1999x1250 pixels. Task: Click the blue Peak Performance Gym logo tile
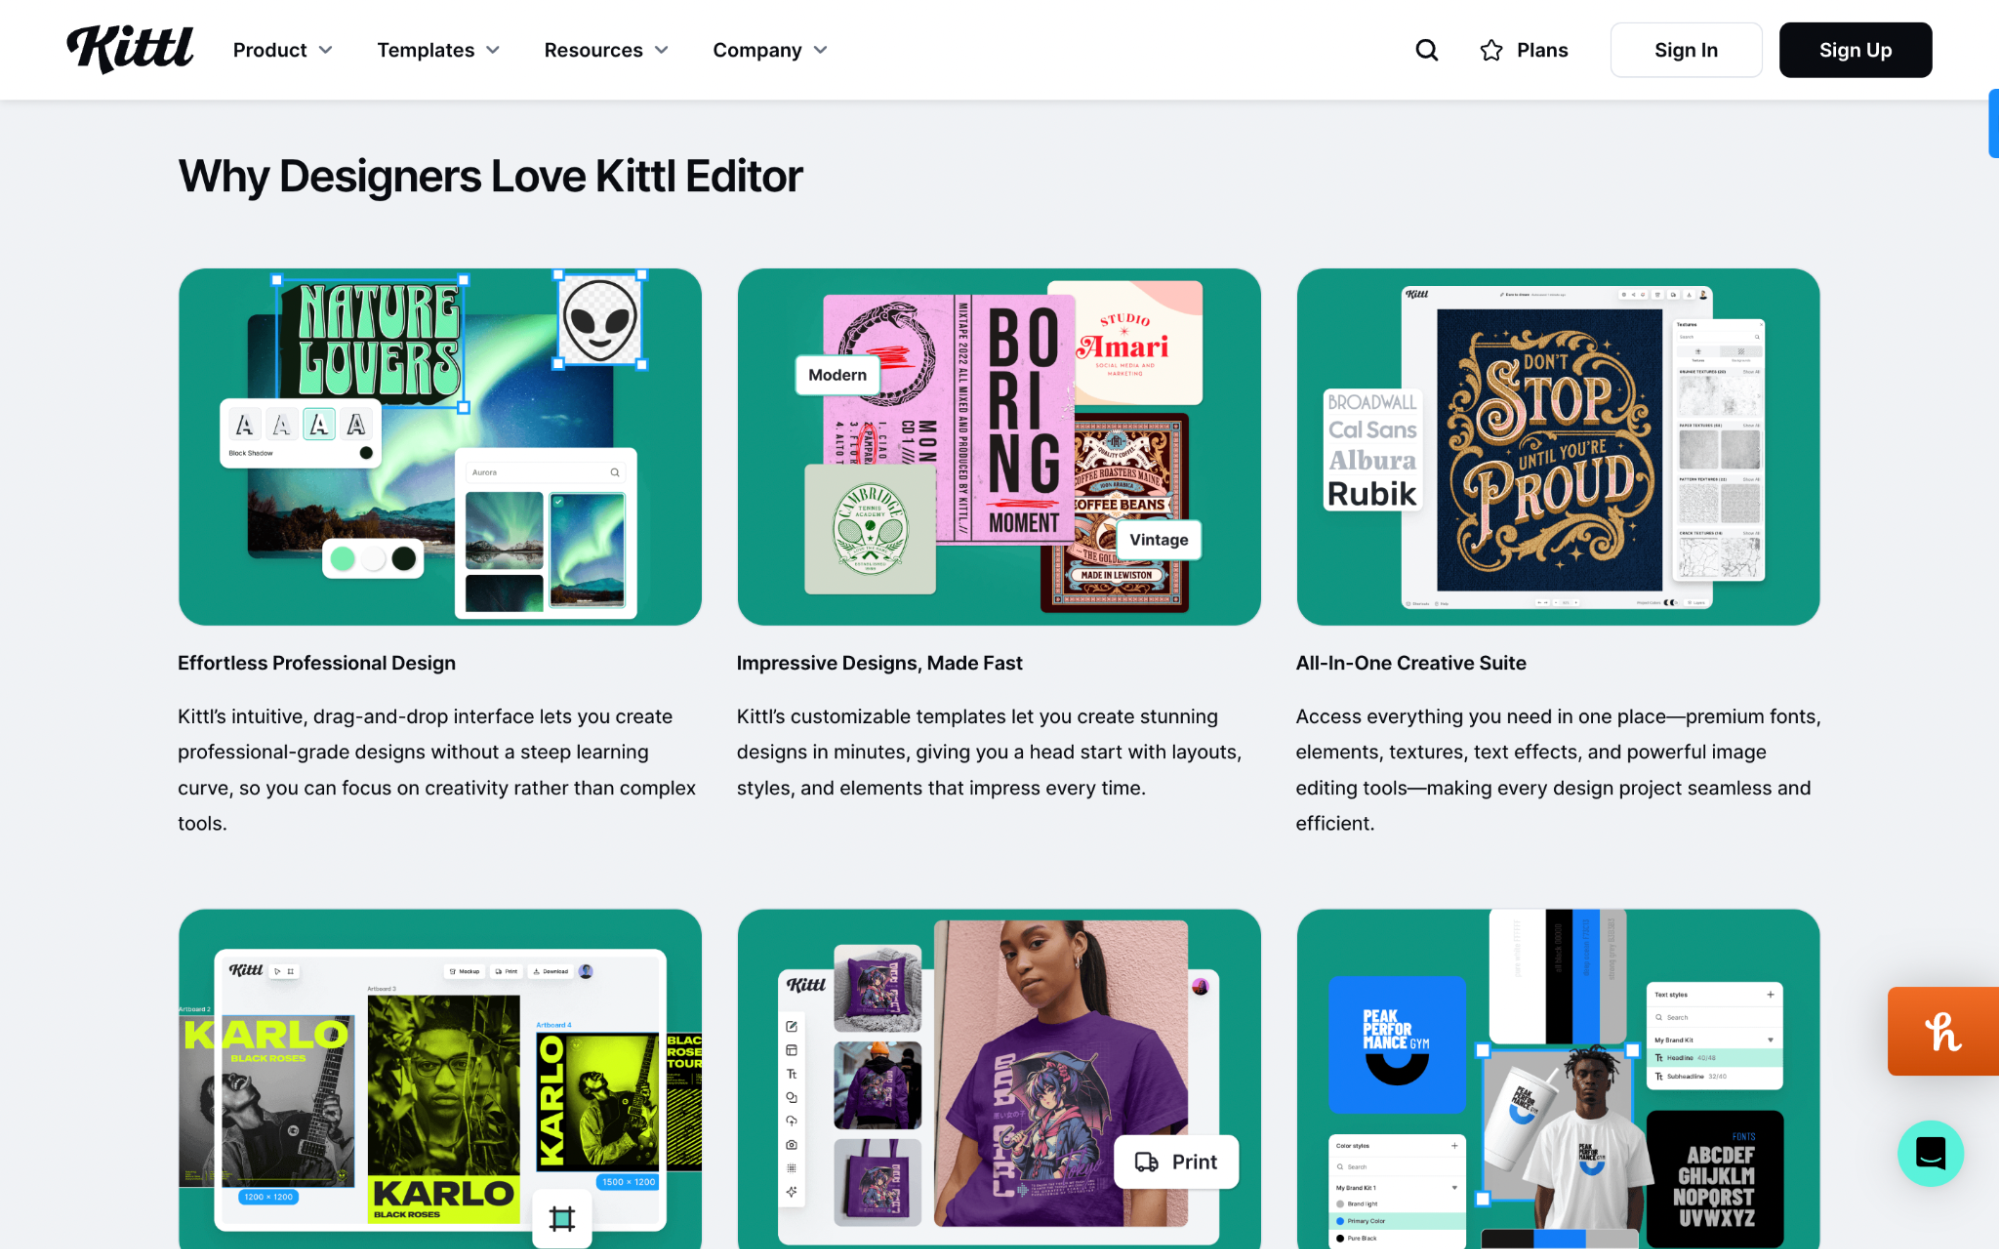tap(1396, 1044)
